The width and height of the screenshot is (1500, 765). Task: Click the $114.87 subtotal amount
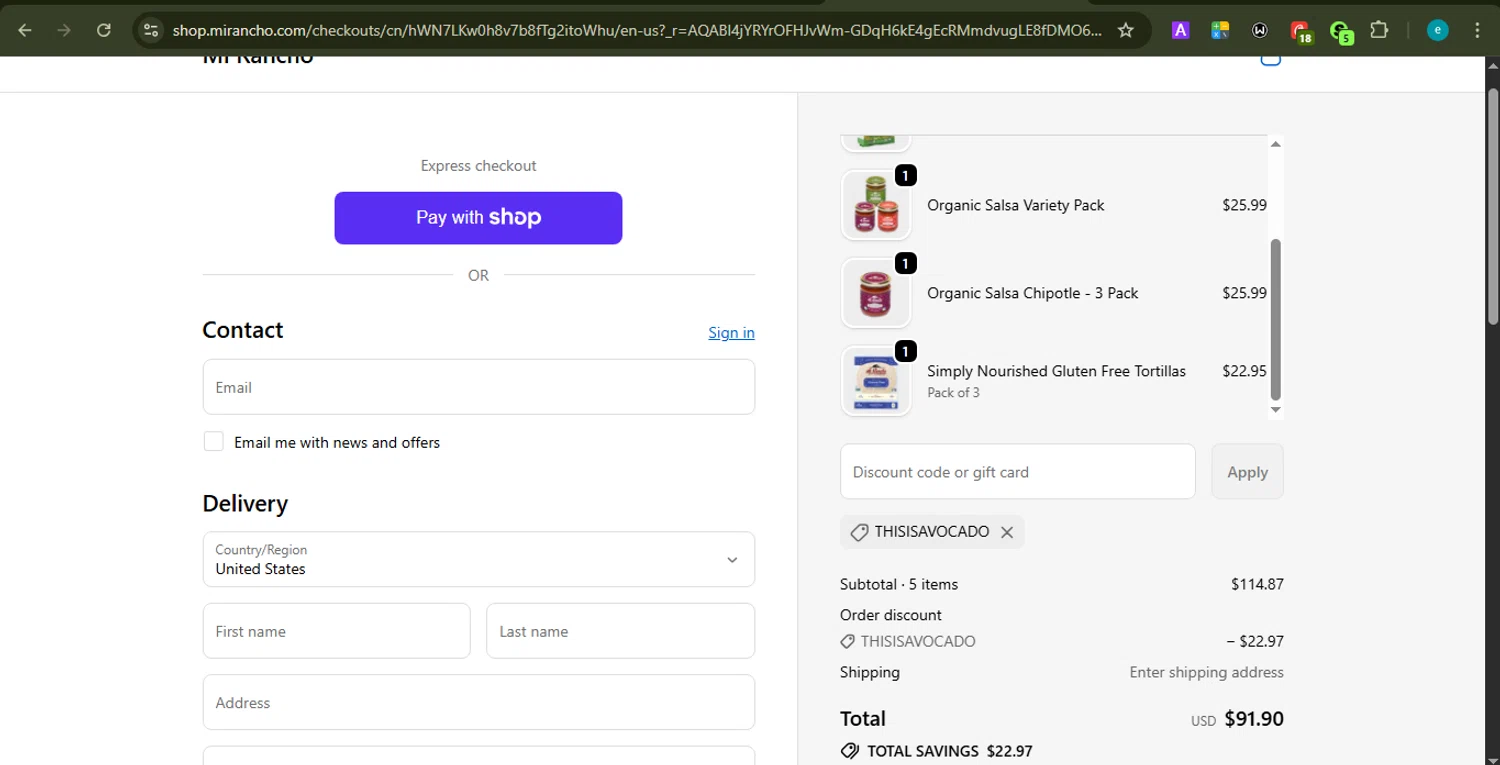point(1257,584)
